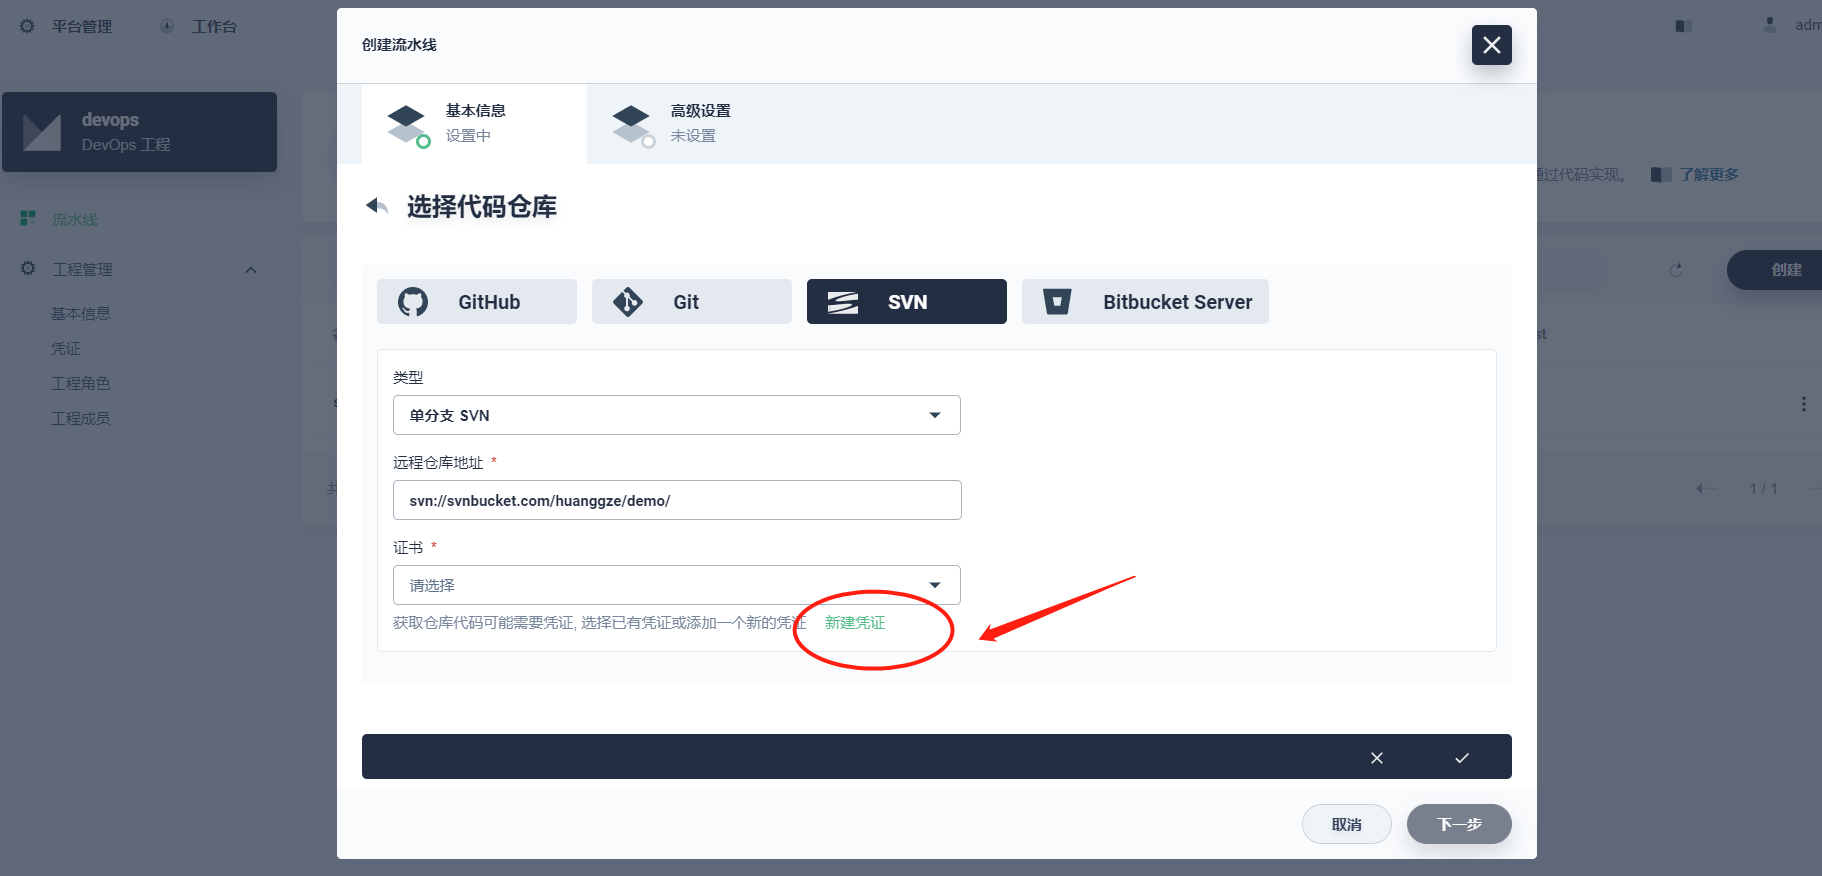The height and width of the screenshot is (876, 1822).
Task: Click the 高级设置 step layers icon
Action: point(633,125)
